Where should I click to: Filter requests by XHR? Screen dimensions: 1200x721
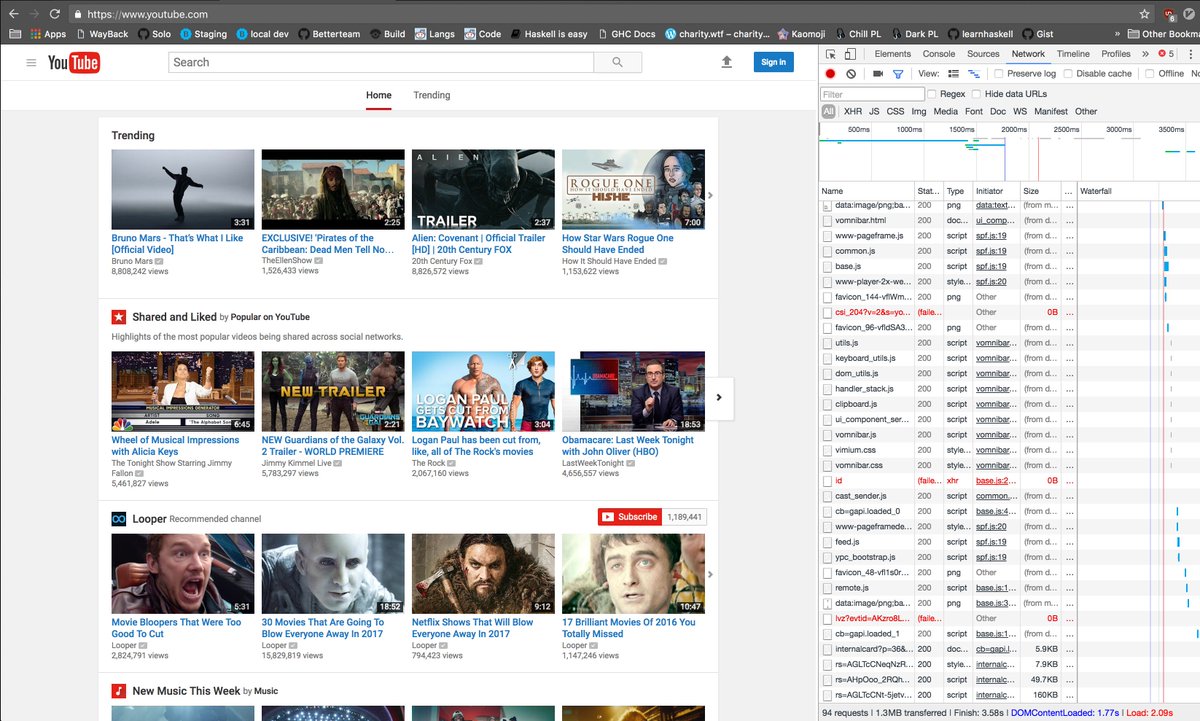pyautogui.click(x=852, y=112)
